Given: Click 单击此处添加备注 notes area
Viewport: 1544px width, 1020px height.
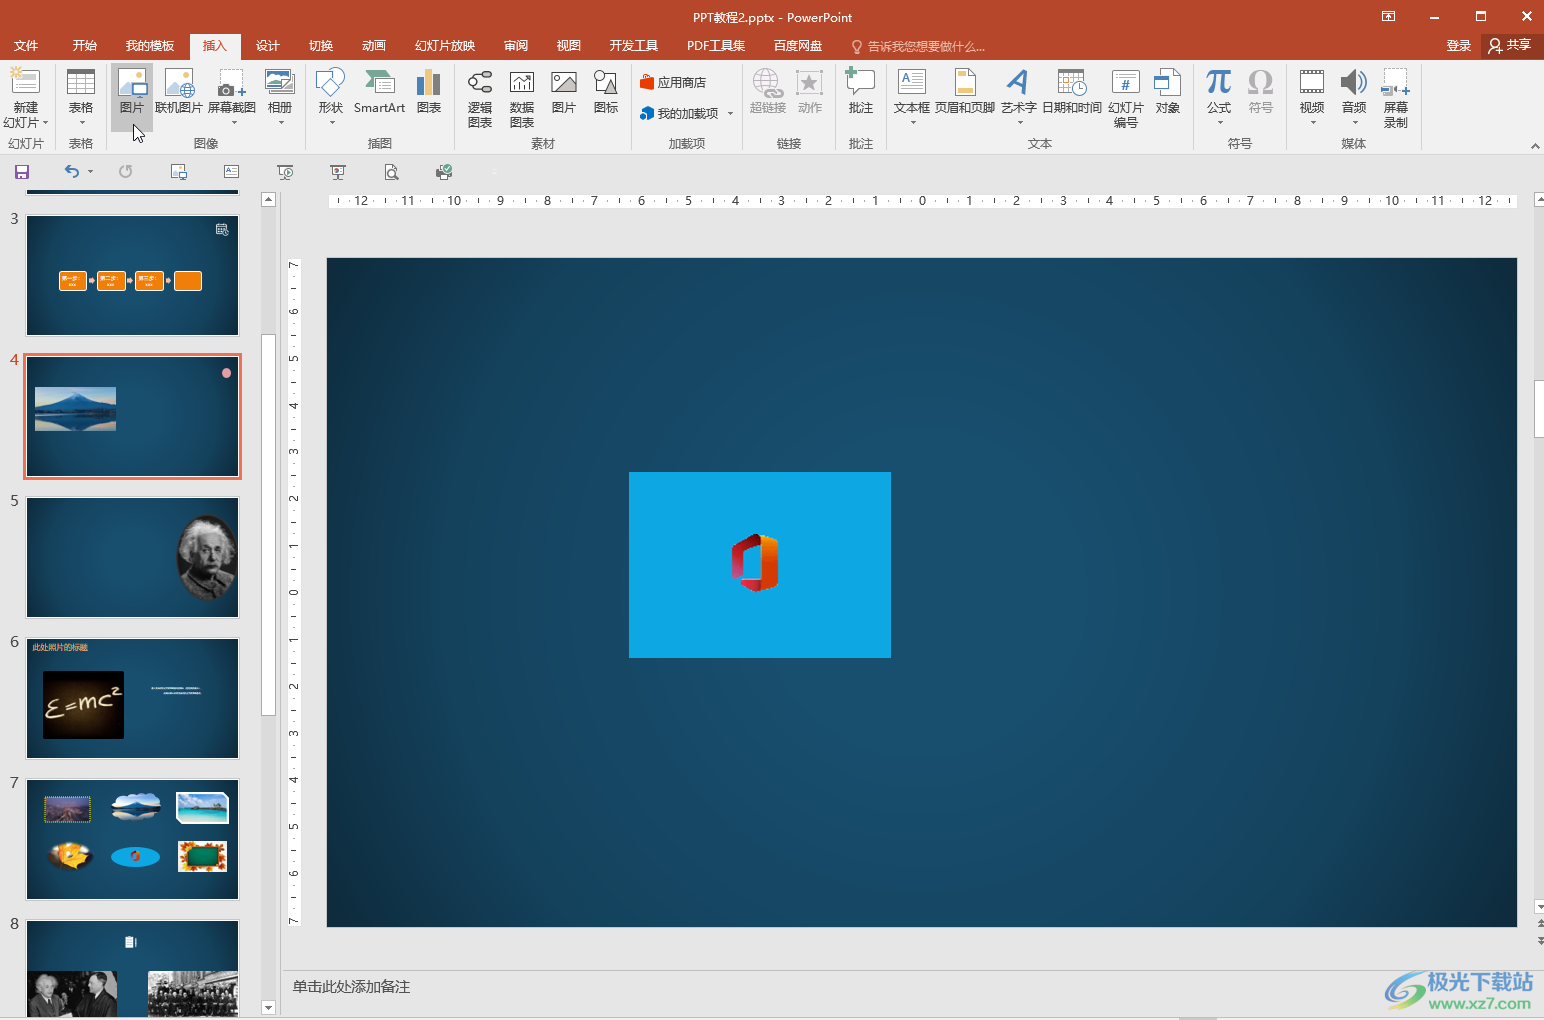Looking at the screenshot, I should pos(351,987).
